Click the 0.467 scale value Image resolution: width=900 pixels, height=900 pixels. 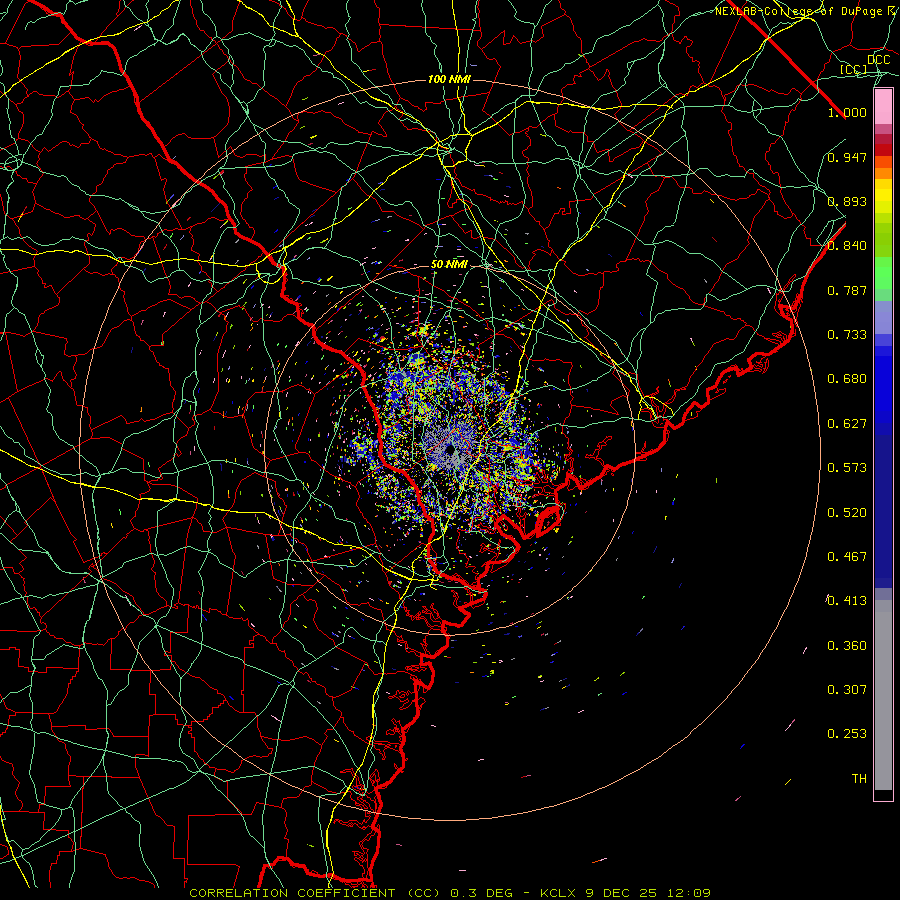[847, 557]
